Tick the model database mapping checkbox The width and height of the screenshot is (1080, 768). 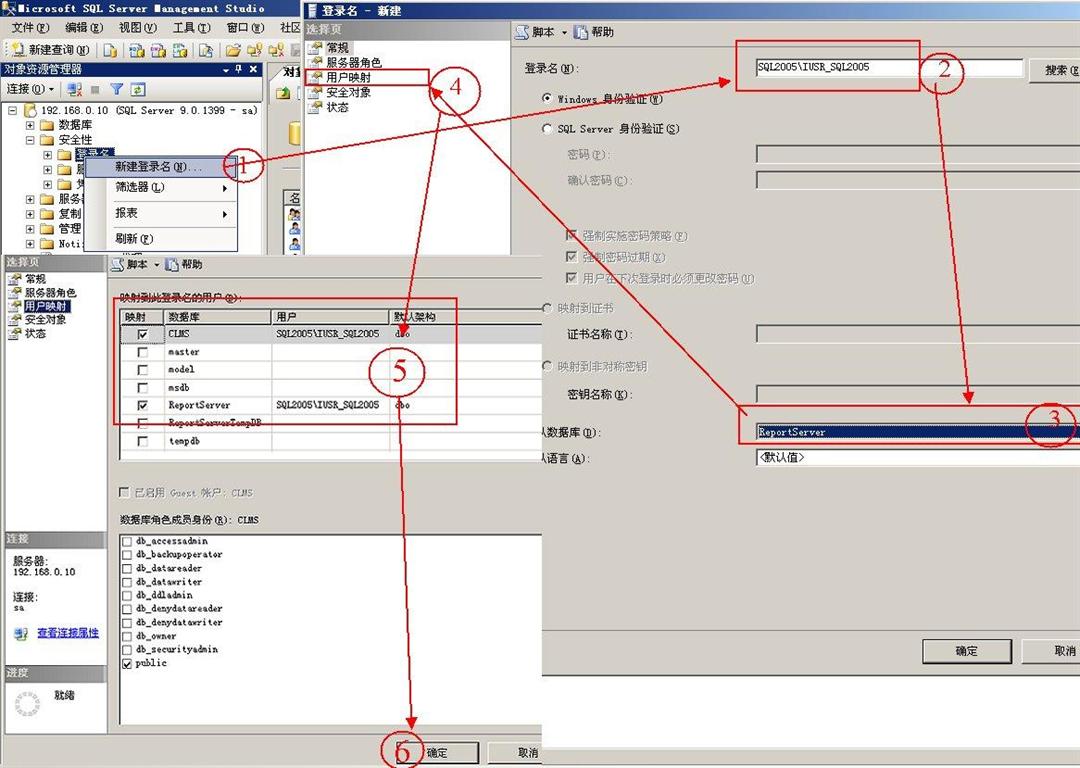tap(143, 370)
